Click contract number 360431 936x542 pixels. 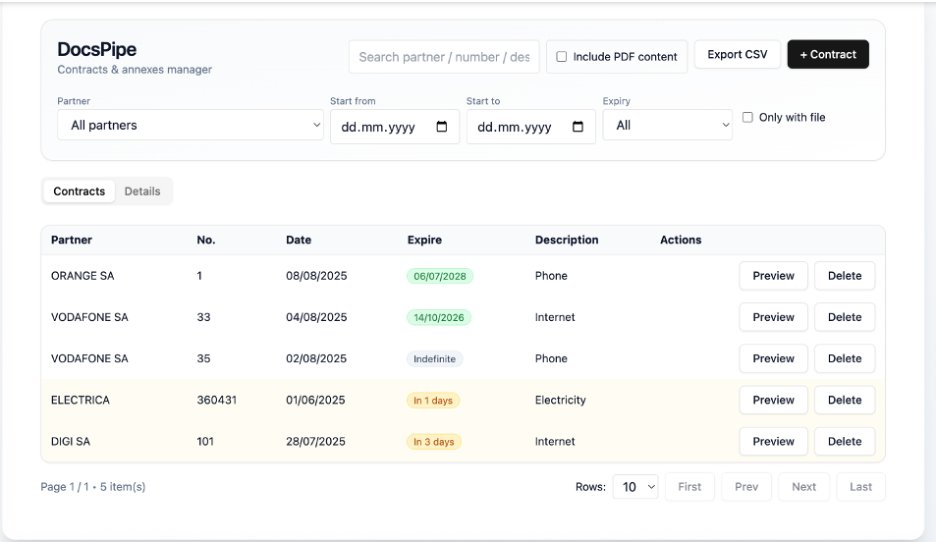(x=217, y=400)
